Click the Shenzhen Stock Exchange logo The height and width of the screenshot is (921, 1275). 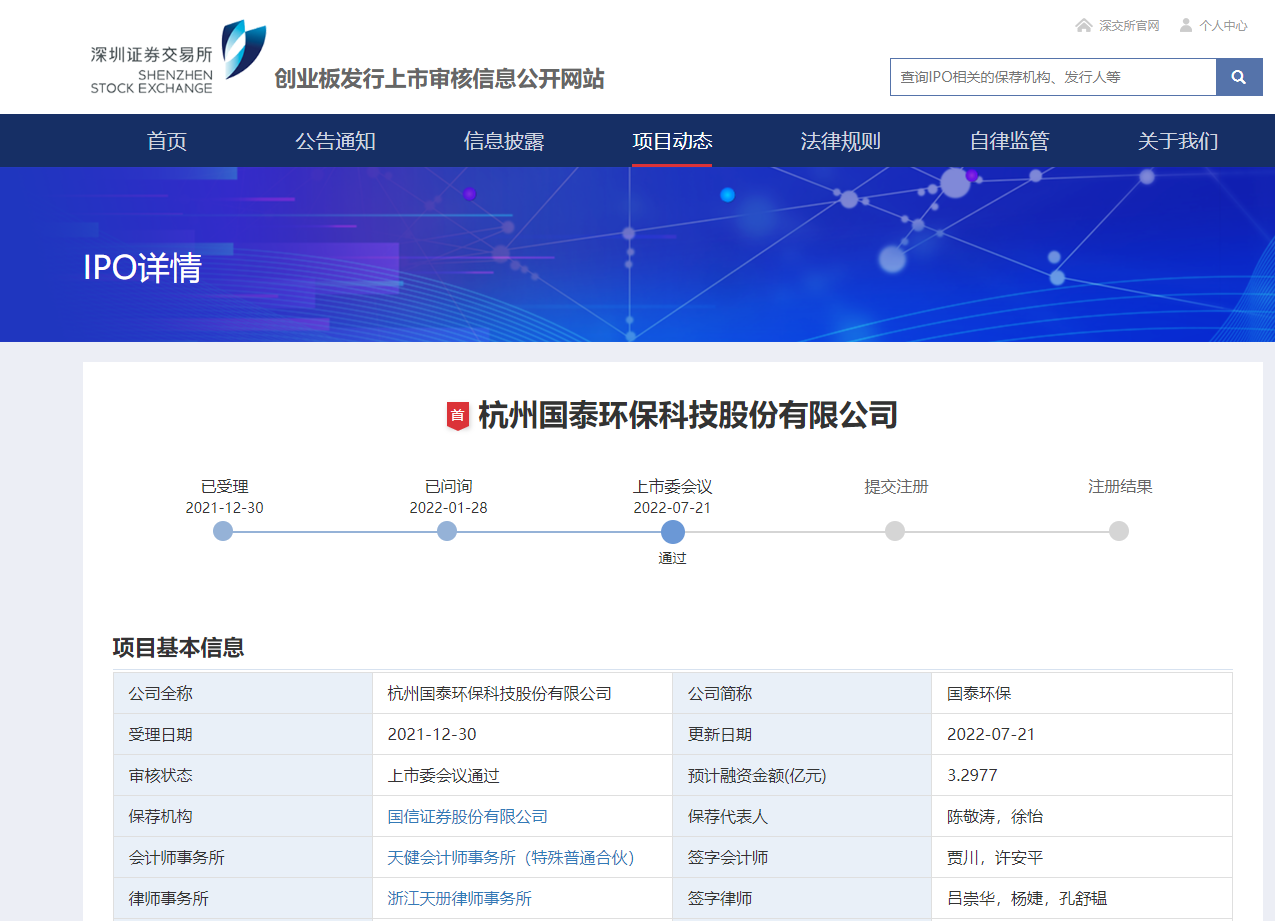(178, 58)
